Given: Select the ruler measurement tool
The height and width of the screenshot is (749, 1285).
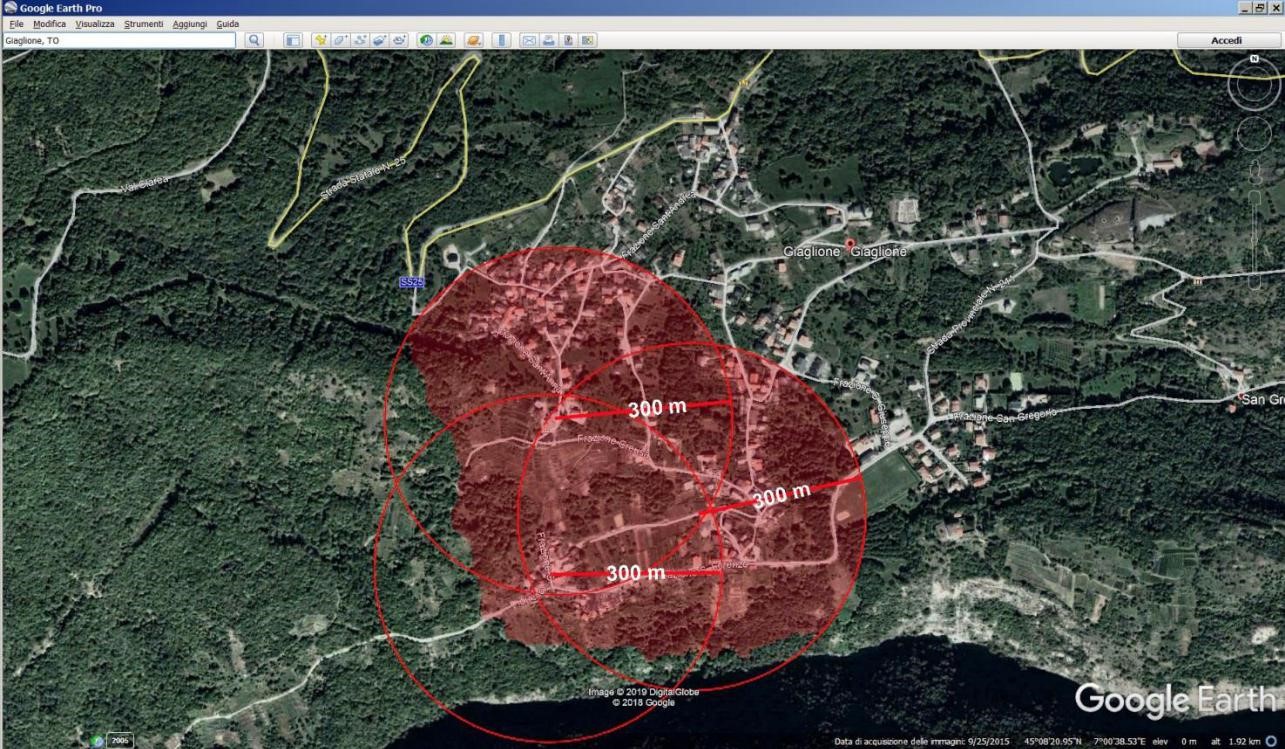Looking at the screenshot, I should click(x=501, y=40).
